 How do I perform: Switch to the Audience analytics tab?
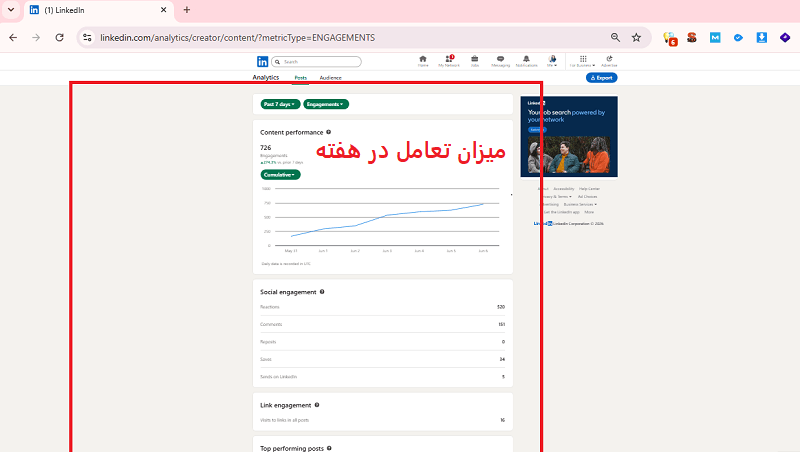[331, 78]
